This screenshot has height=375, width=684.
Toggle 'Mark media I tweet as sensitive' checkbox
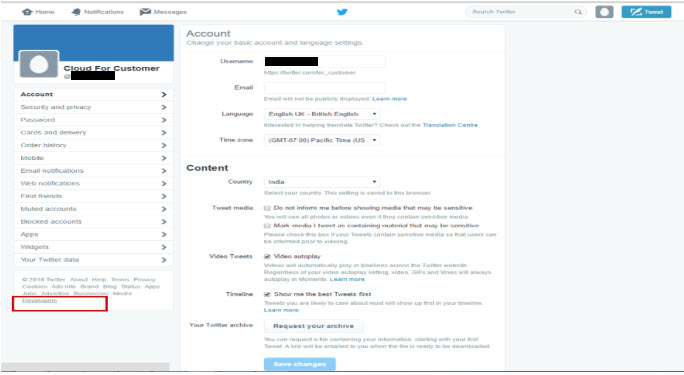[267, 225]
